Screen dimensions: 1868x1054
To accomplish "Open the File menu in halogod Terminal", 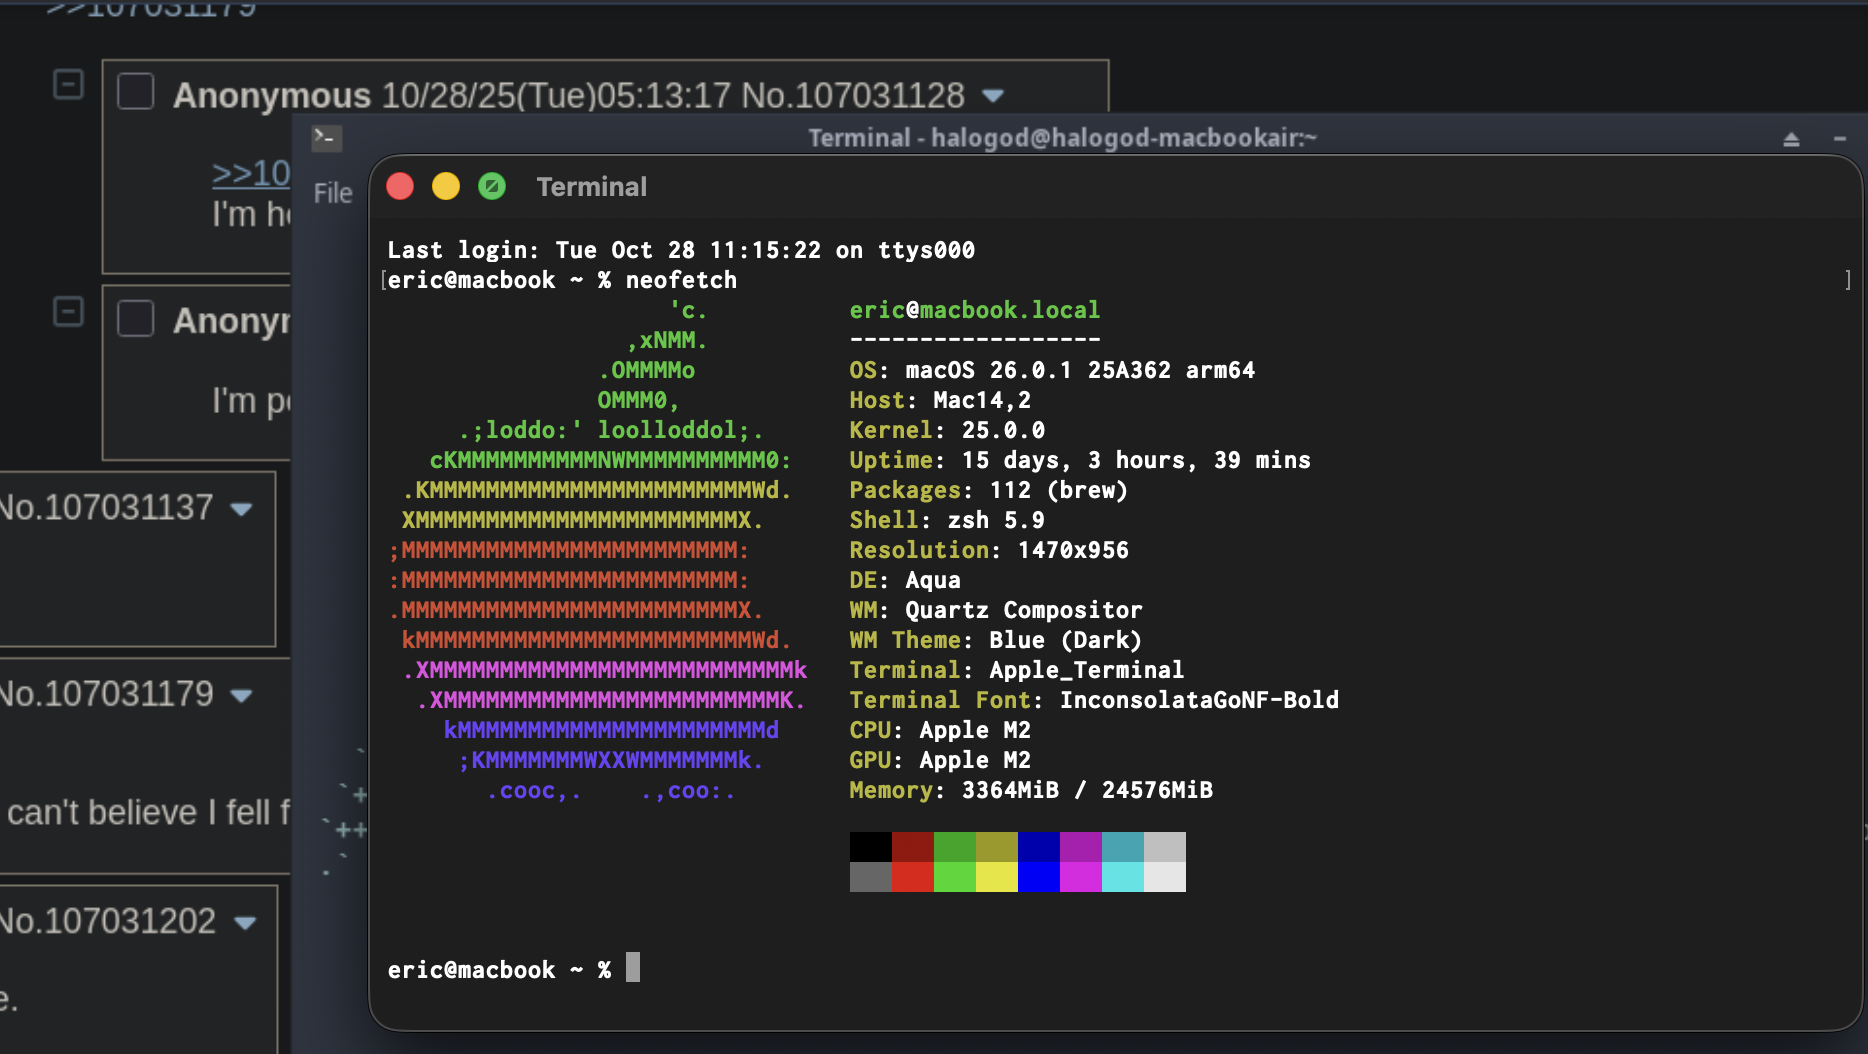I will [333, 193].
